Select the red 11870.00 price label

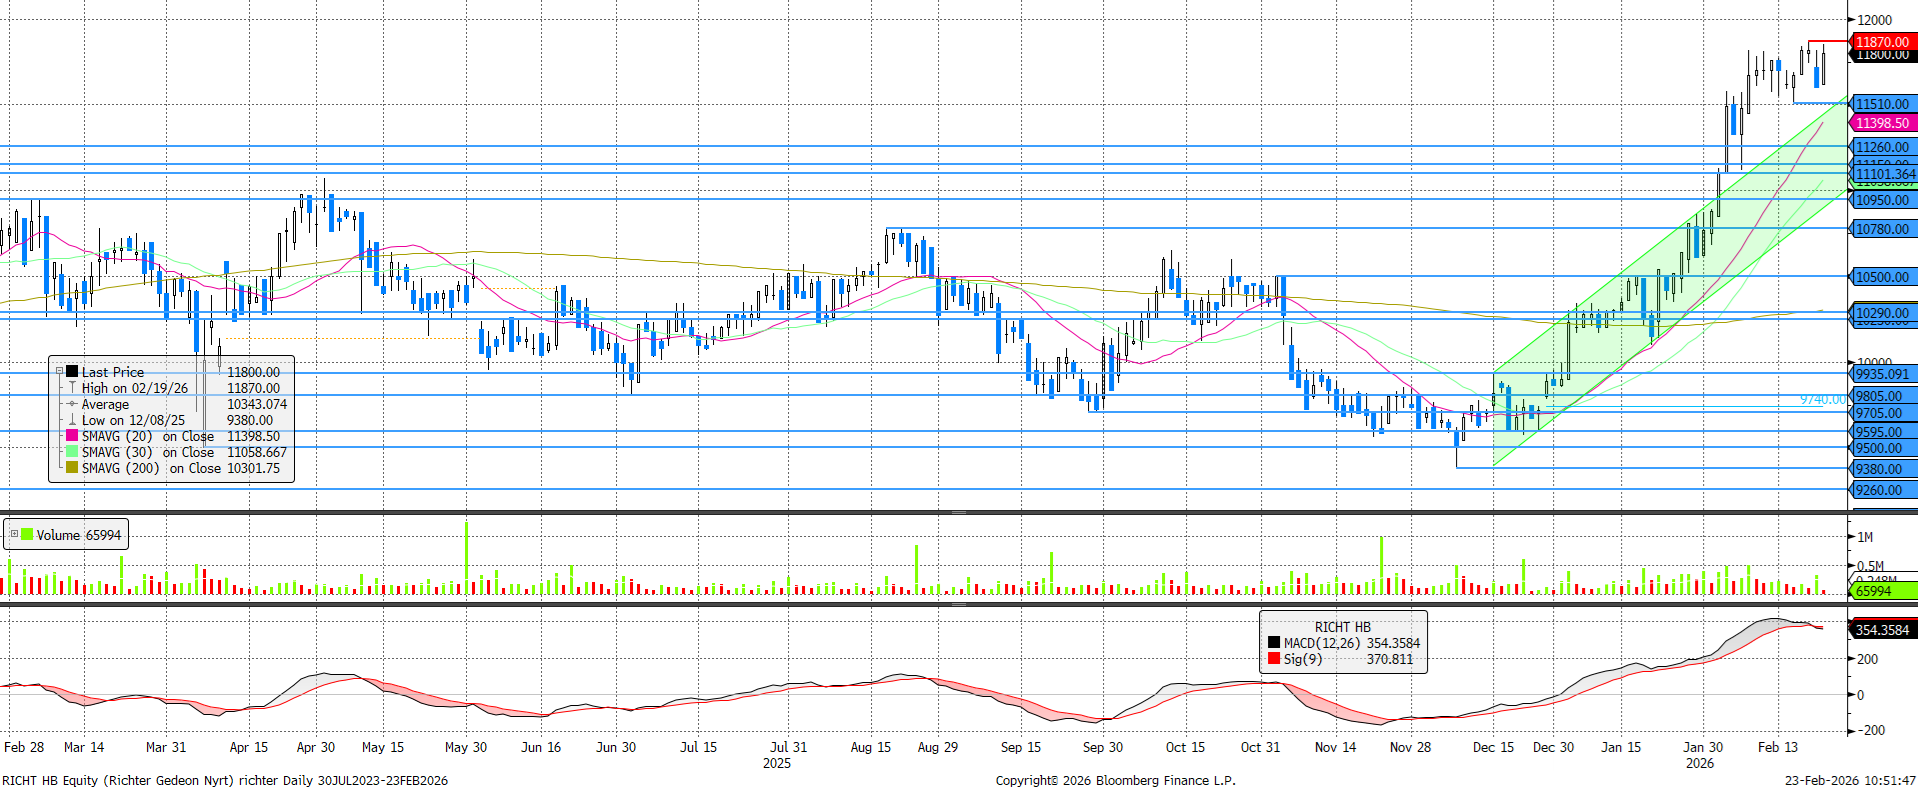[x=1882, y=42]
